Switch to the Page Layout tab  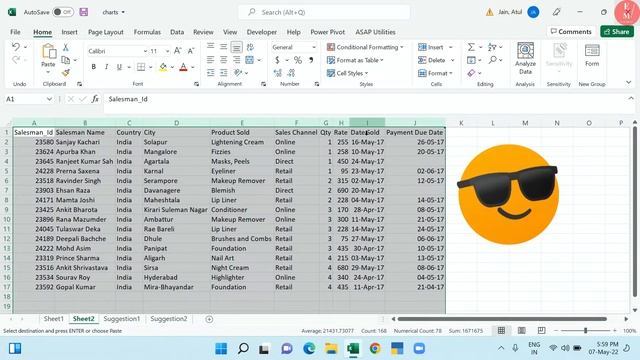(x=106, y=32)
